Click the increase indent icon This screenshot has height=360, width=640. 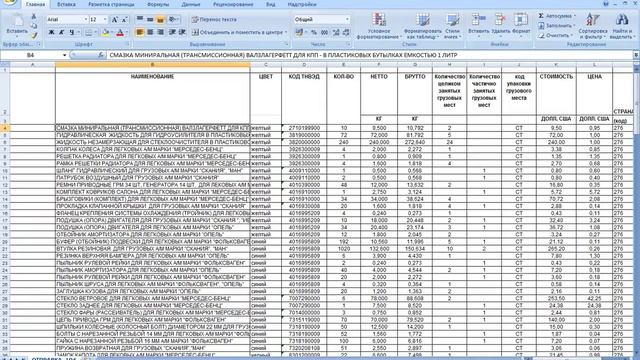tap(182, 32)
